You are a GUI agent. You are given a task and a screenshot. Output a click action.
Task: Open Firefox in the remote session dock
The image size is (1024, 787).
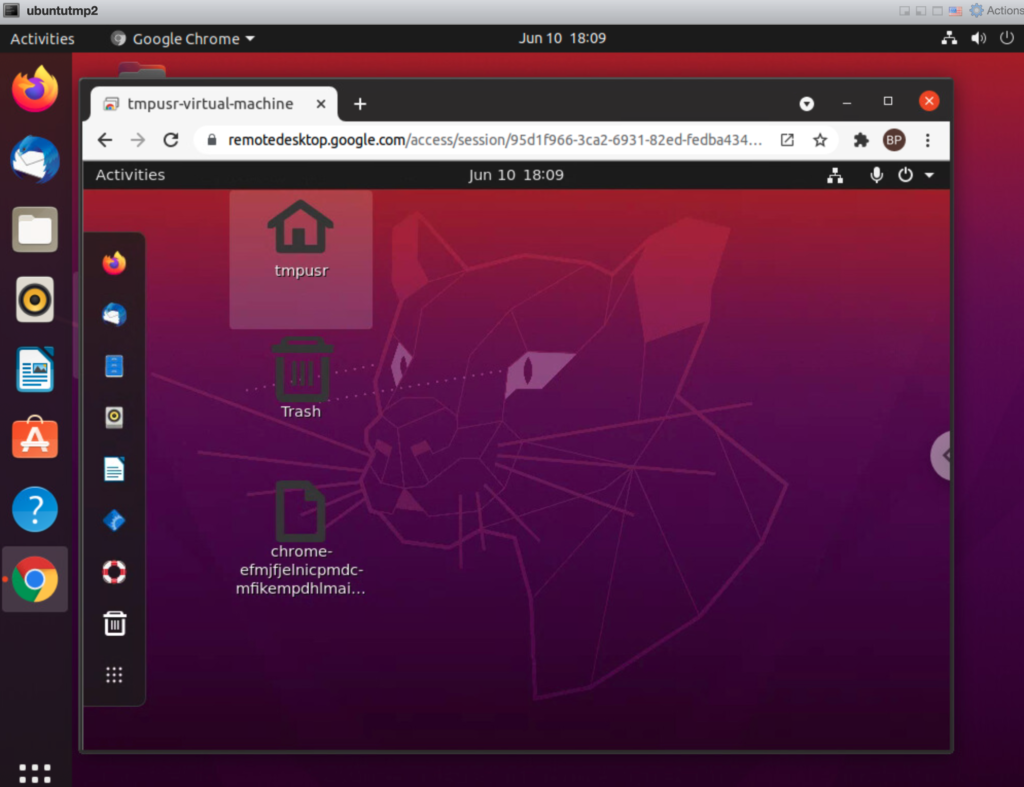[x=114, y=263]
